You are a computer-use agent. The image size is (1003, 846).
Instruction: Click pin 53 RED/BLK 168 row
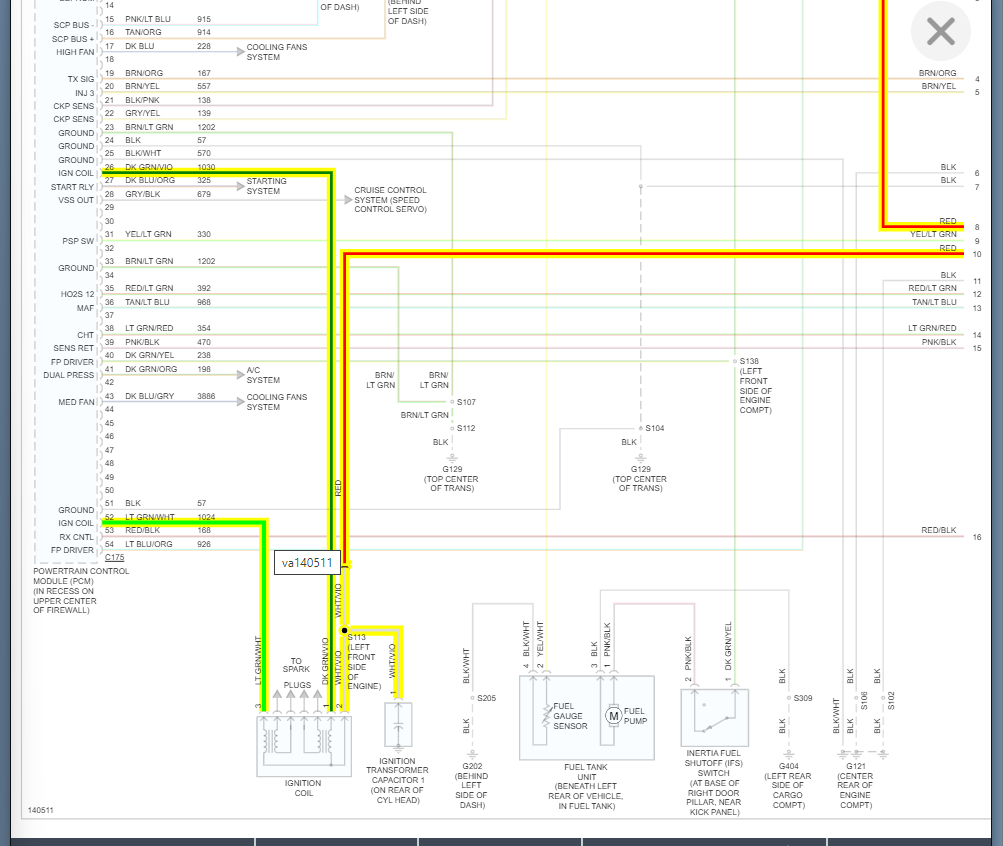[x=158, y=530]
